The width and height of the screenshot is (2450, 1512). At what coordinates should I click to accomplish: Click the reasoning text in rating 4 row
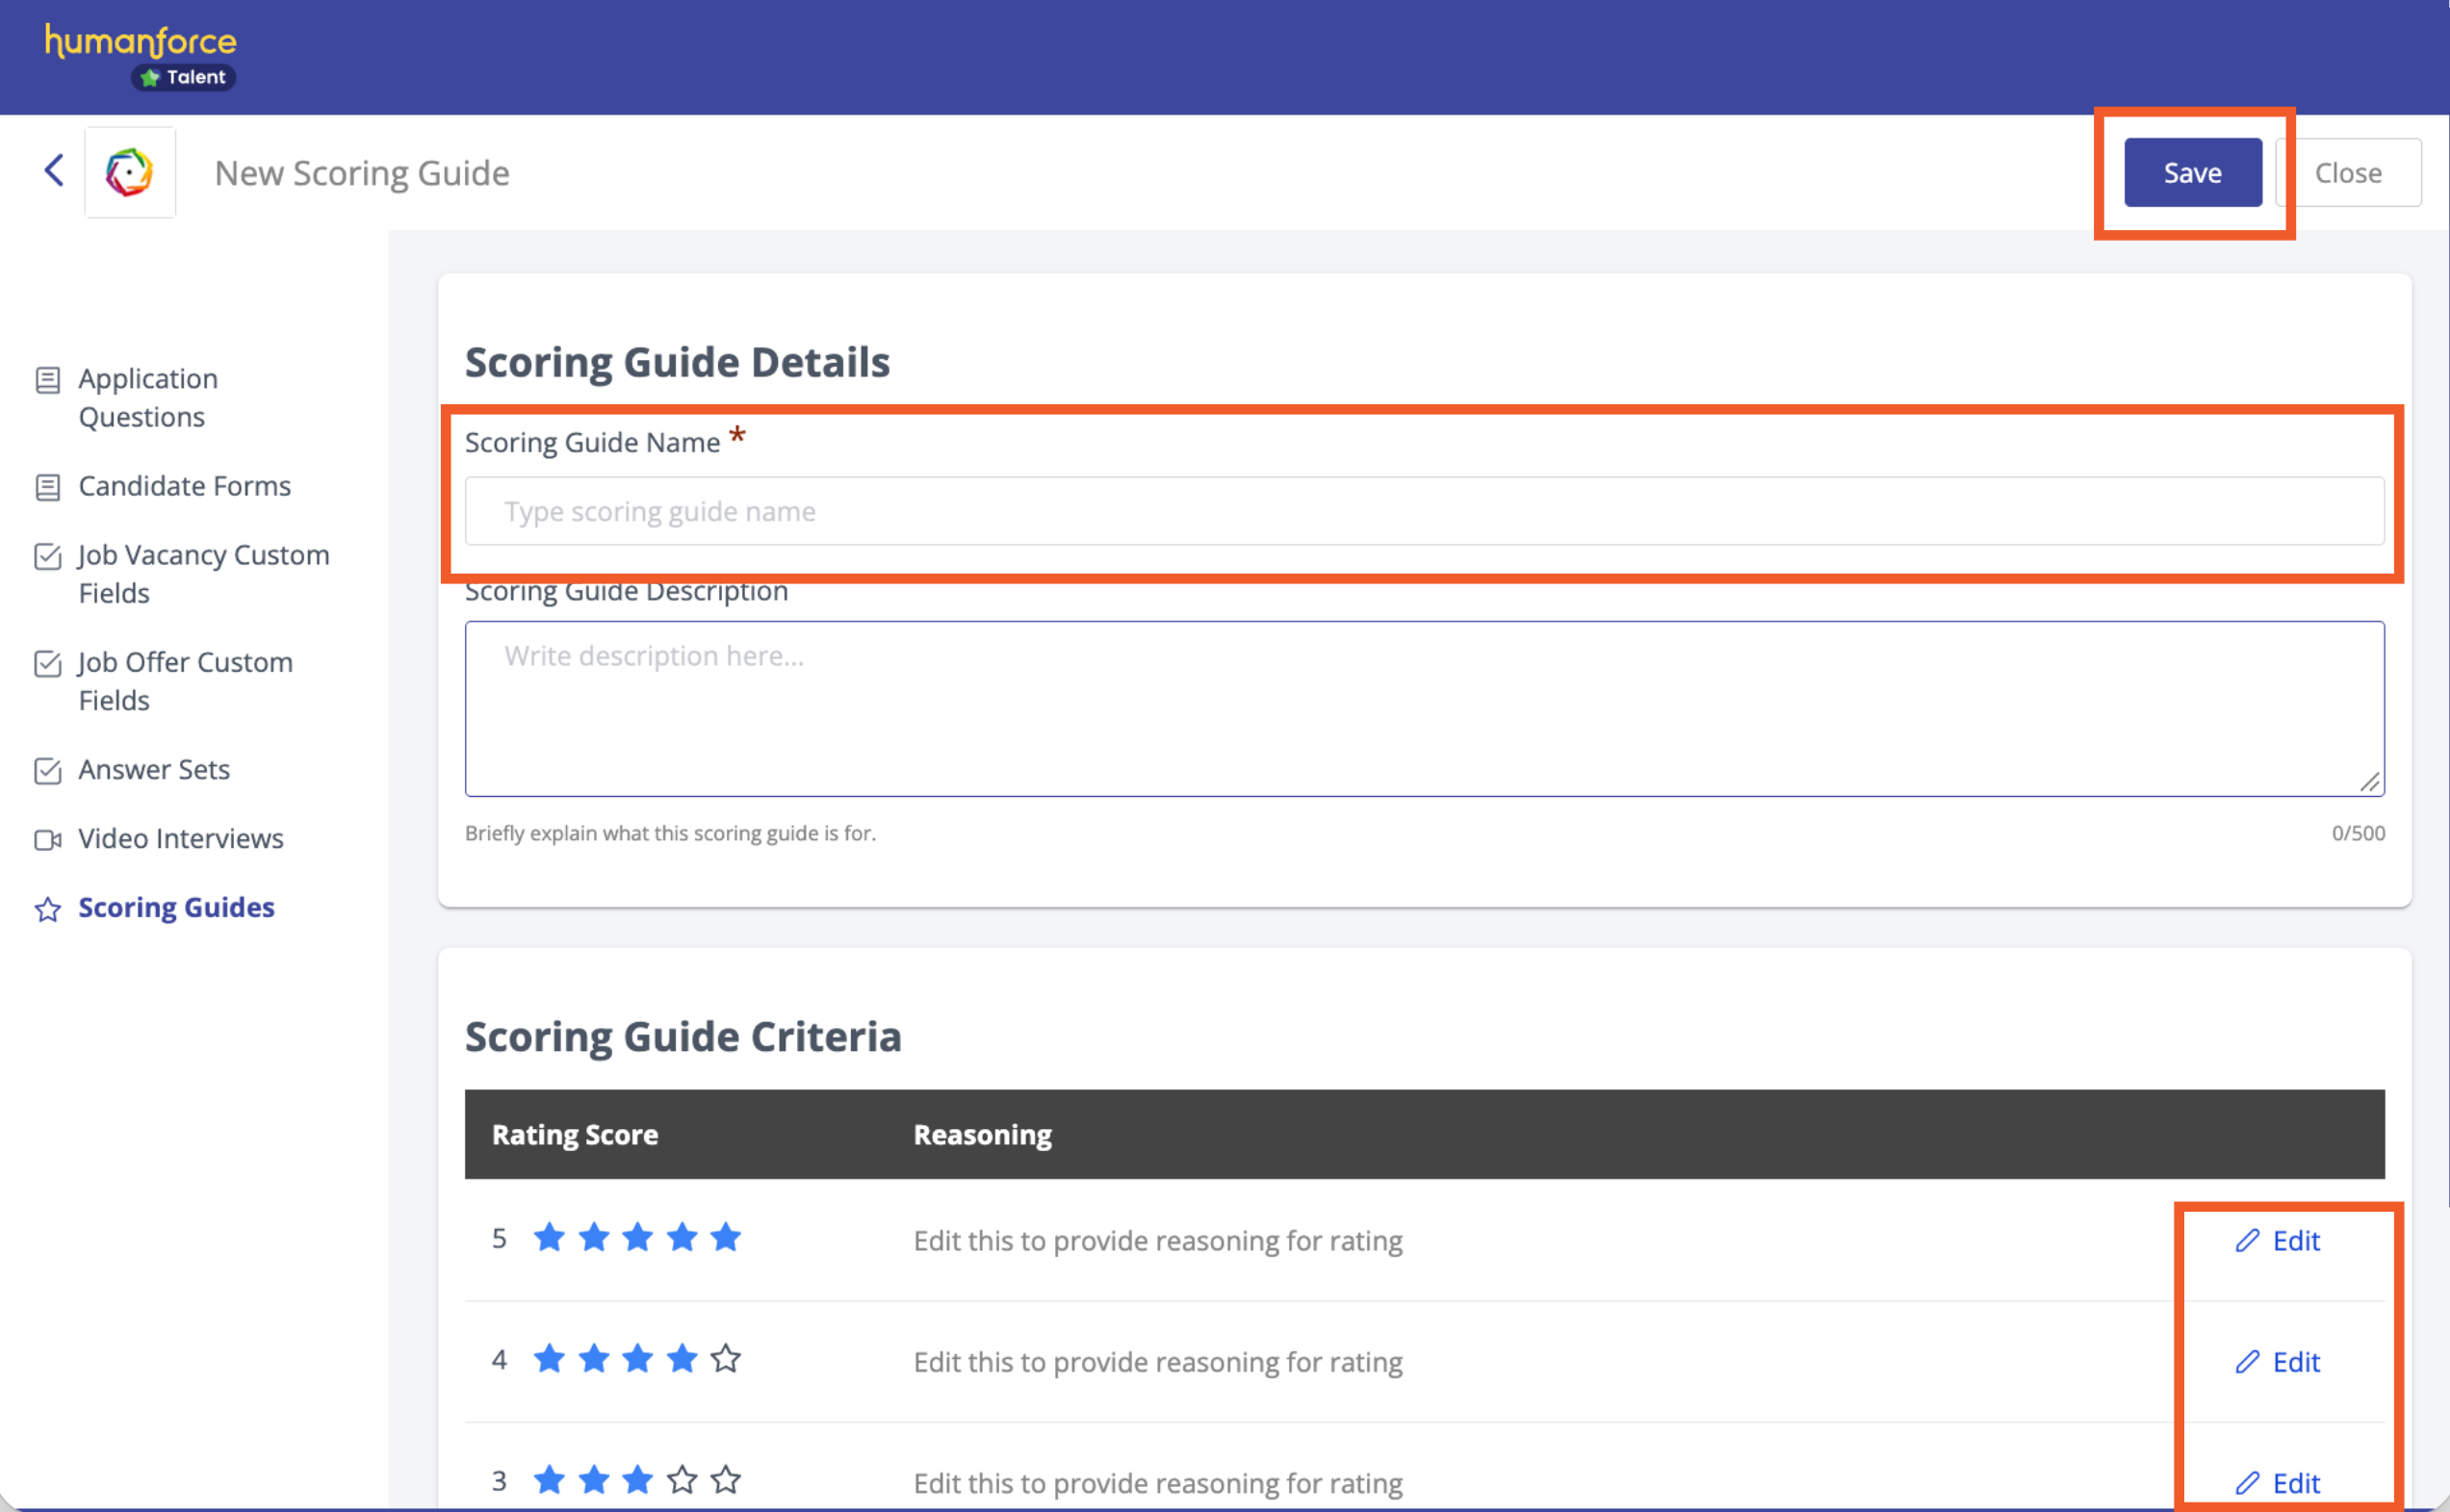coord(1158,1361)
